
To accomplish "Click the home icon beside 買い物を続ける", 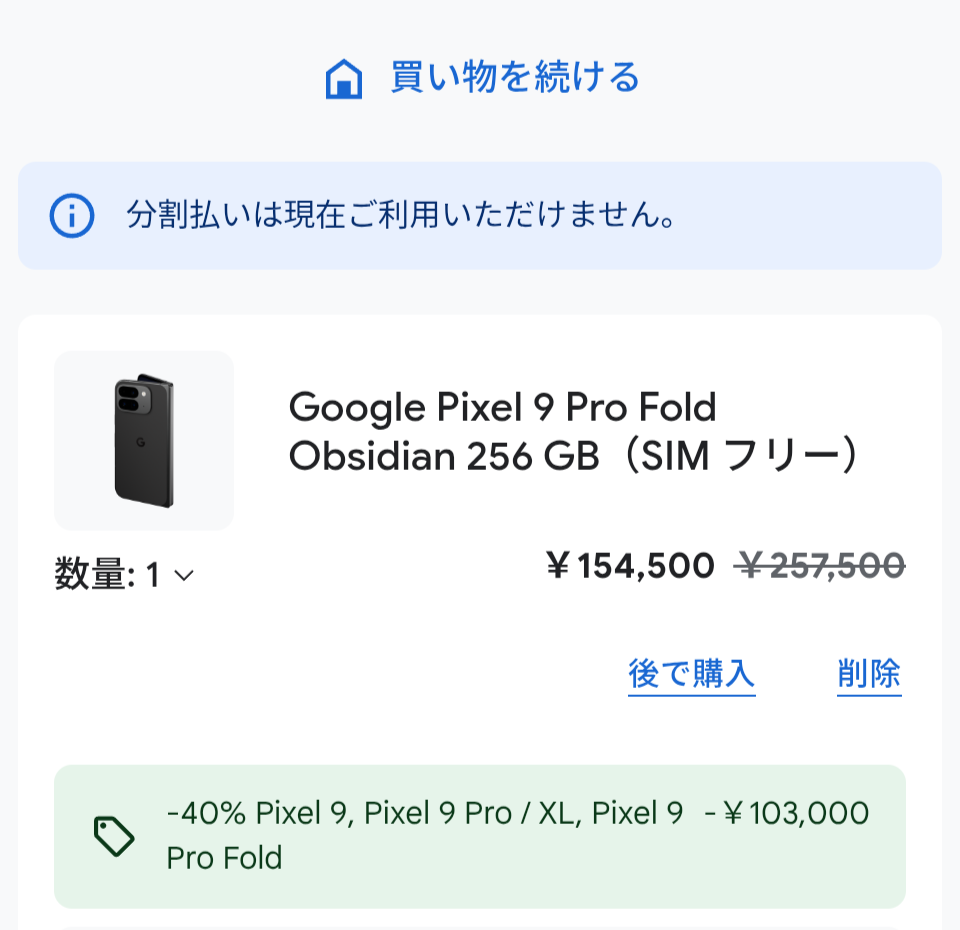I will click(x=343, y=78).
